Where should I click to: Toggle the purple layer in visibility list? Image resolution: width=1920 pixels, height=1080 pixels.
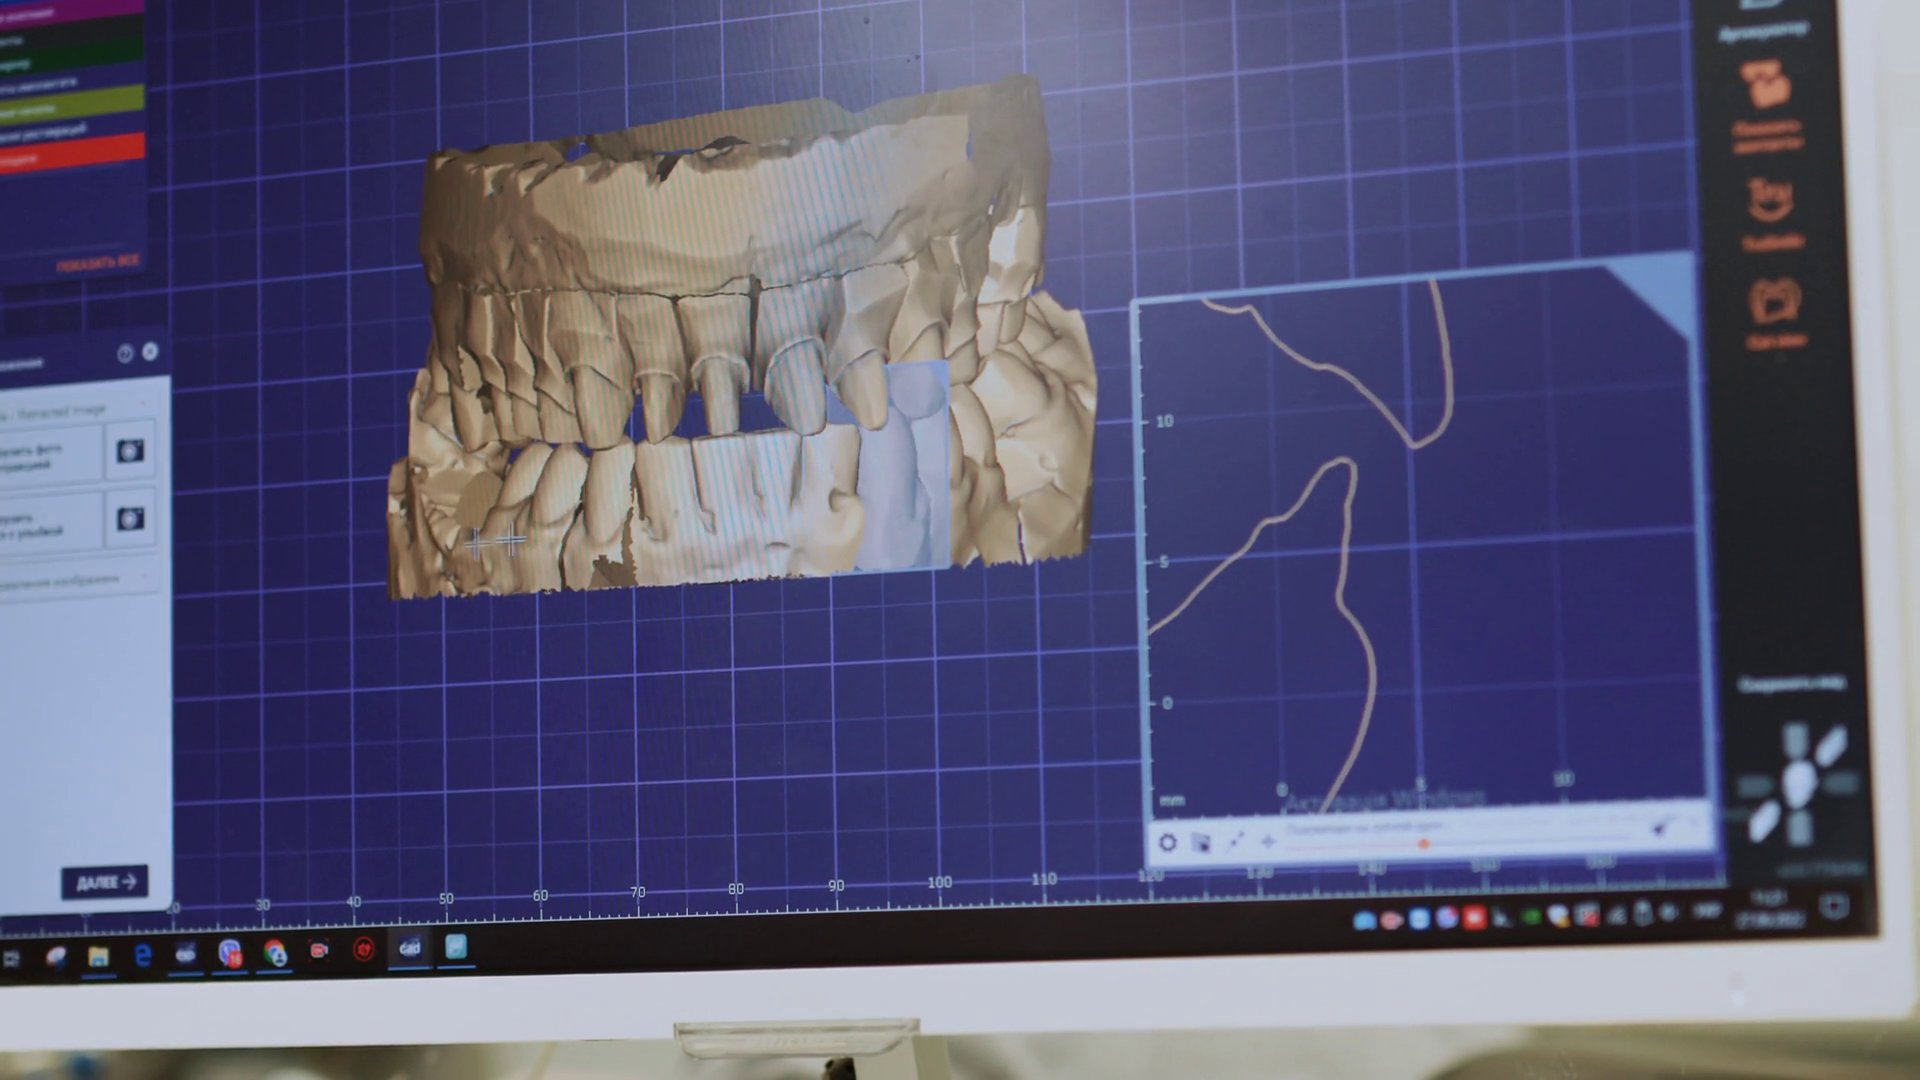coord(70,8)
